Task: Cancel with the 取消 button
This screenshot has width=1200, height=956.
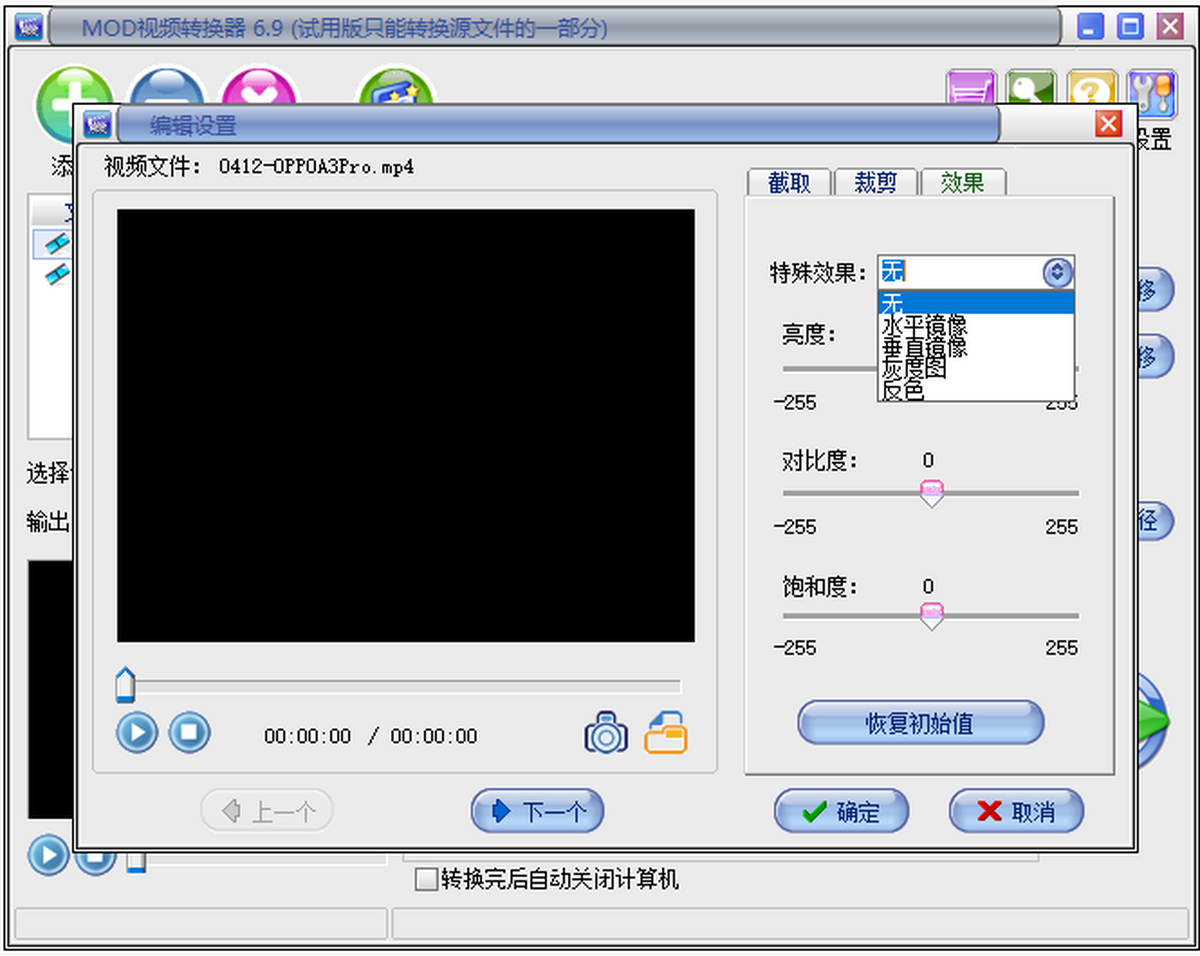Action: point(1016,811)
